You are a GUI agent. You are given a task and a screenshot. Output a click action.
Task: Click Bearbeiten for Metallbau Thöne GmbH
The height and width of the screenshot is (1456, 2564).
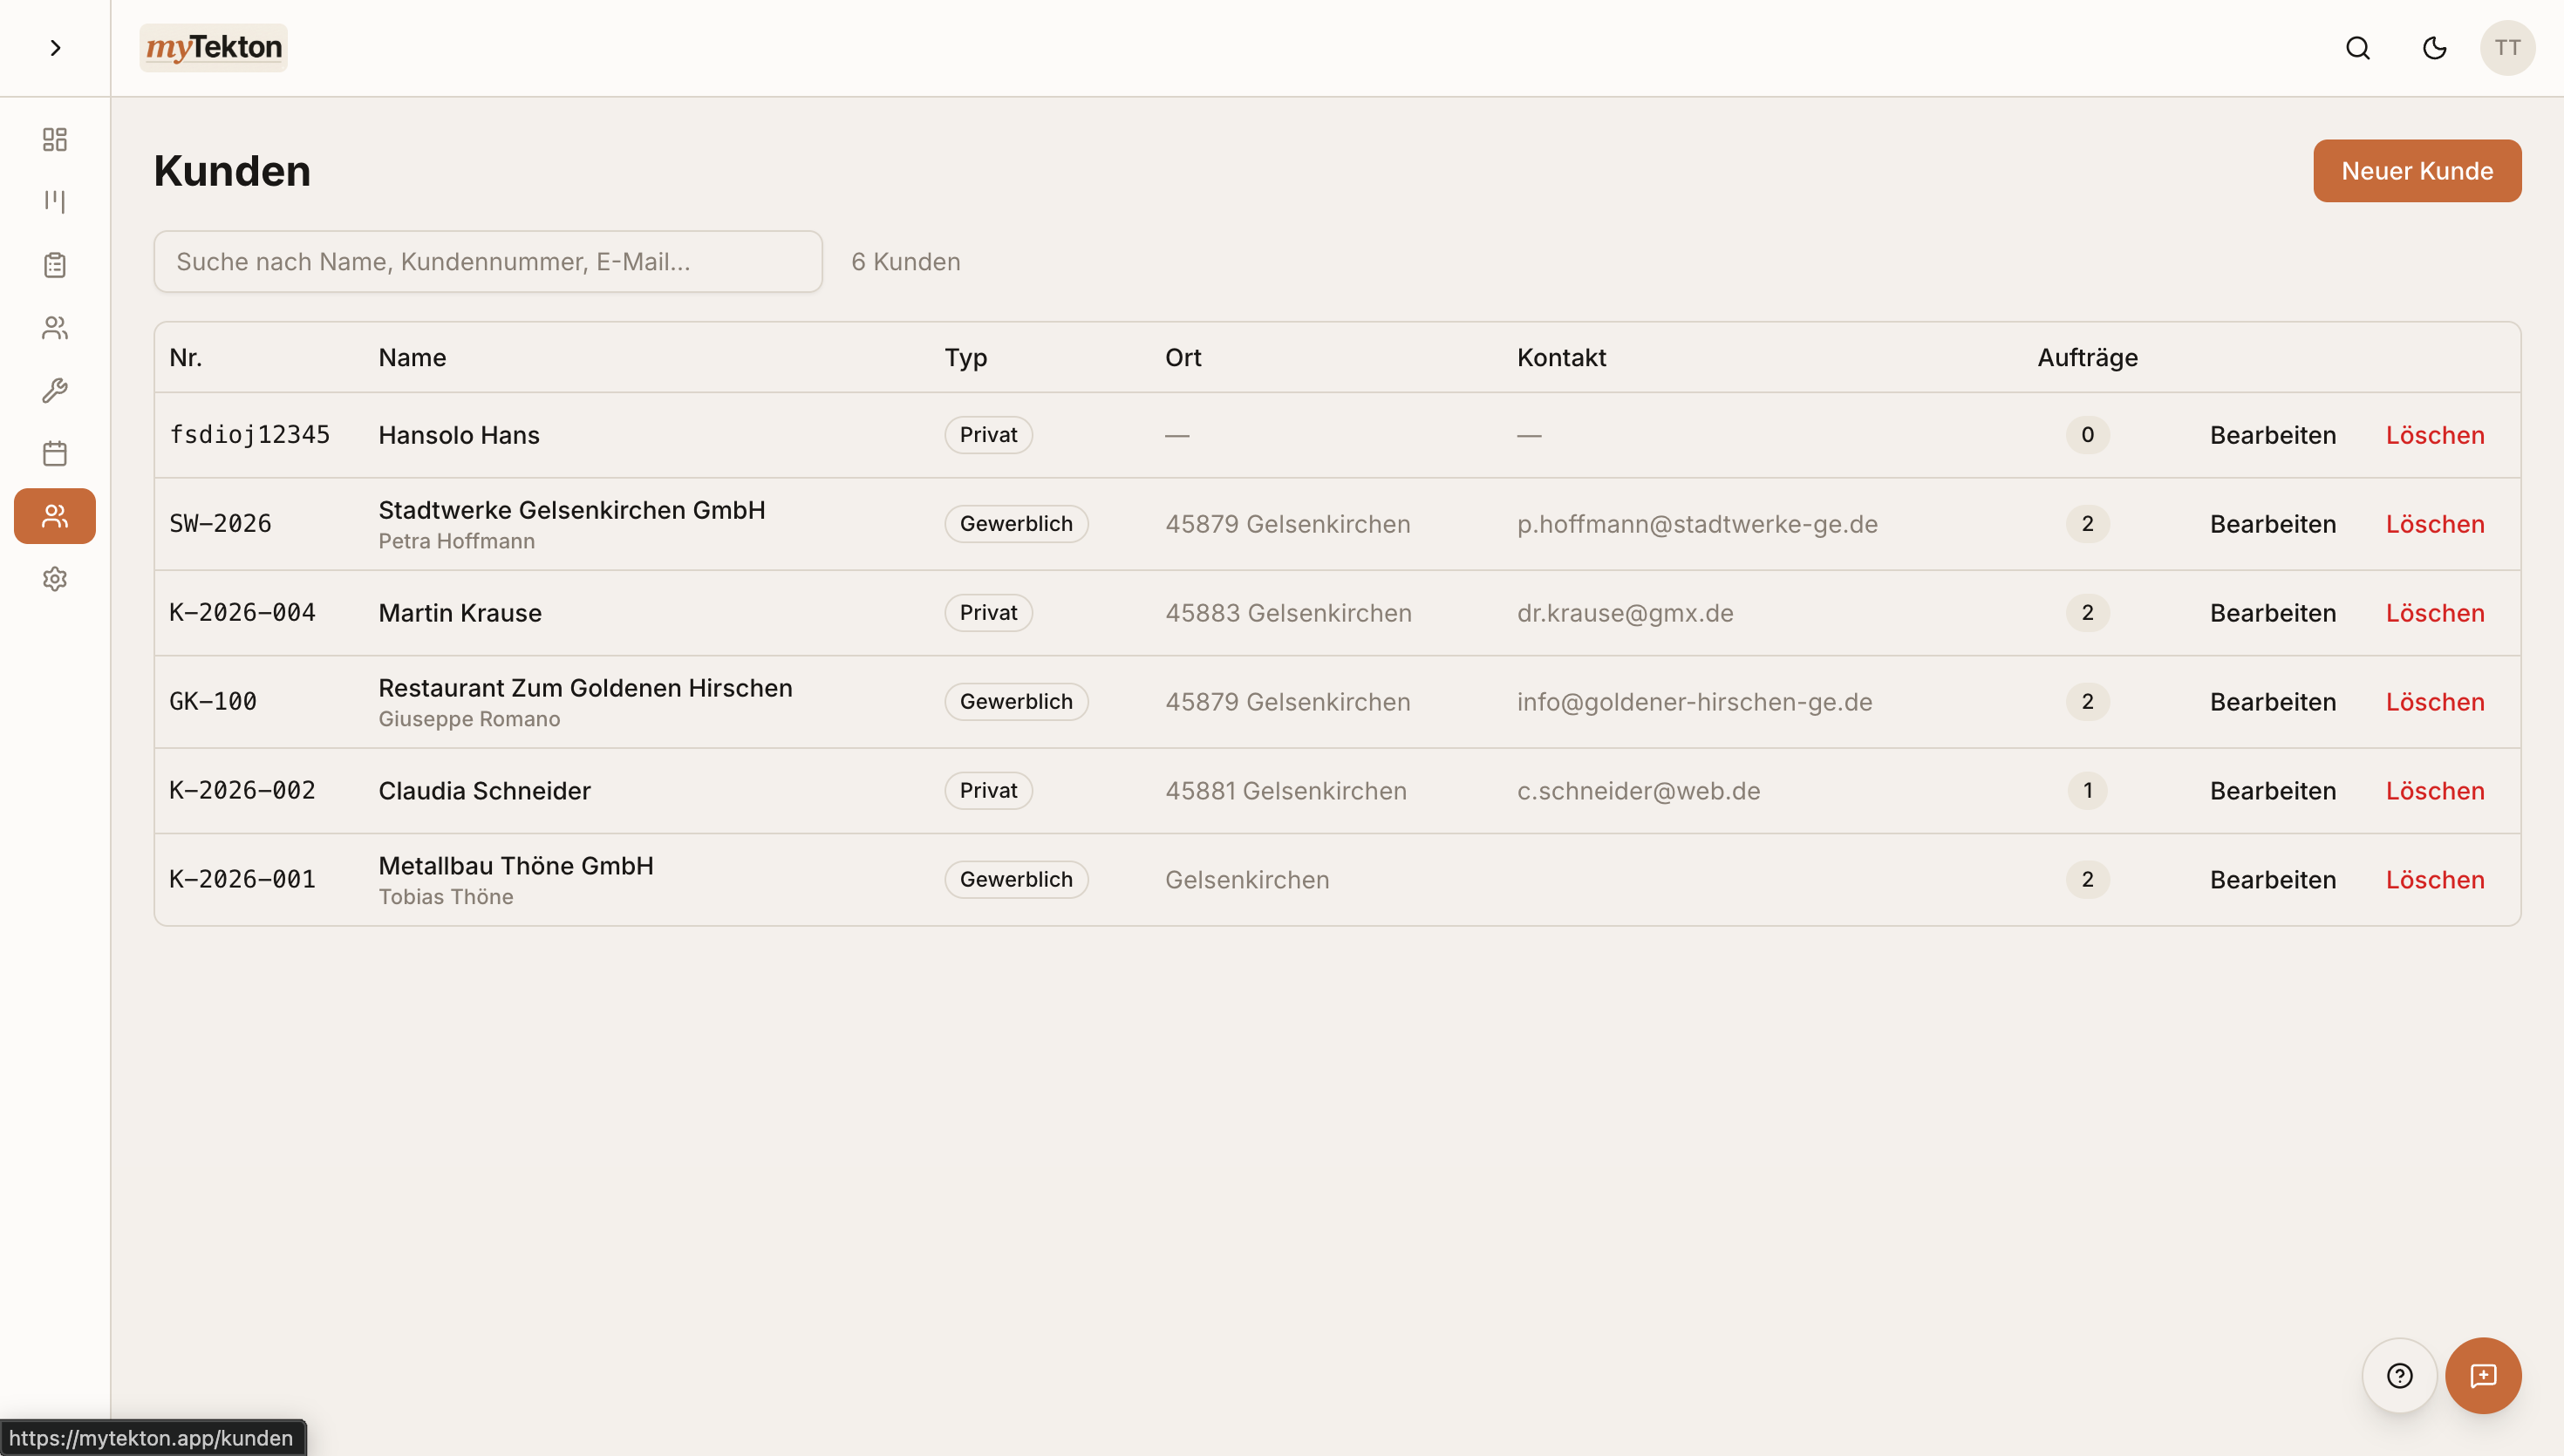click(x=2272, y=880)
